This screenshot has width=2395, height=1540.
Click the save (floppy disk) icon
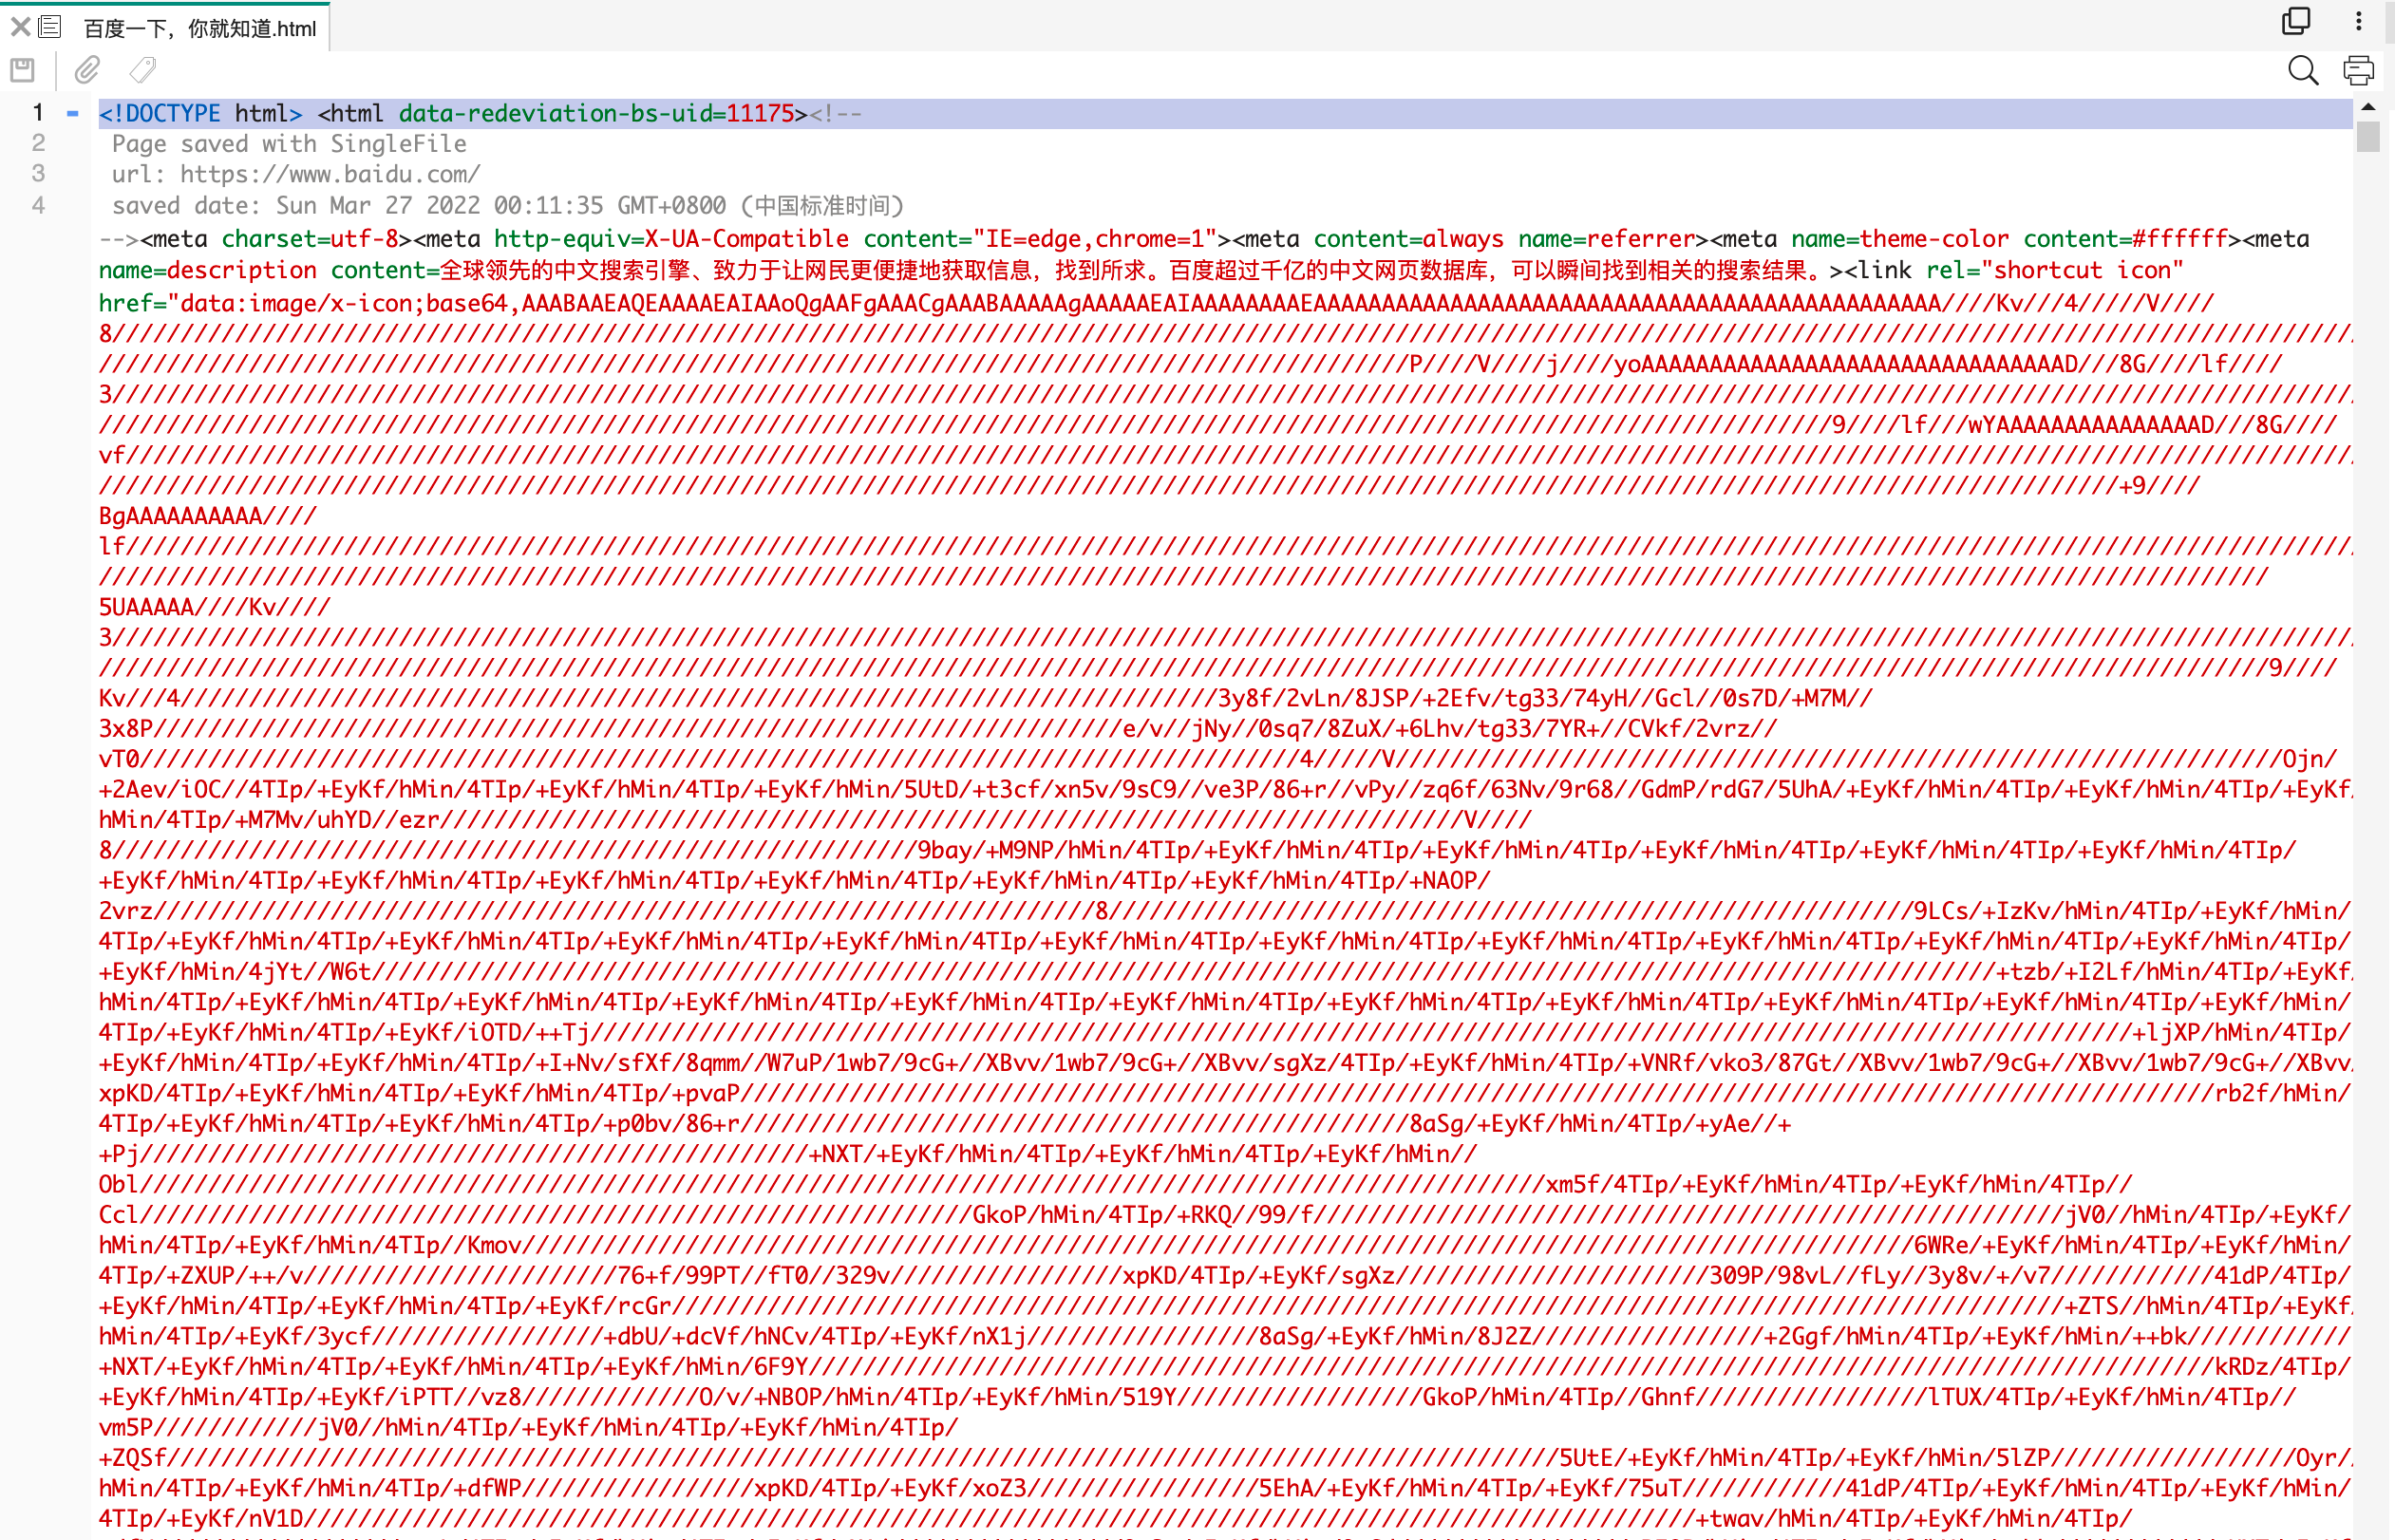(22, 70)
